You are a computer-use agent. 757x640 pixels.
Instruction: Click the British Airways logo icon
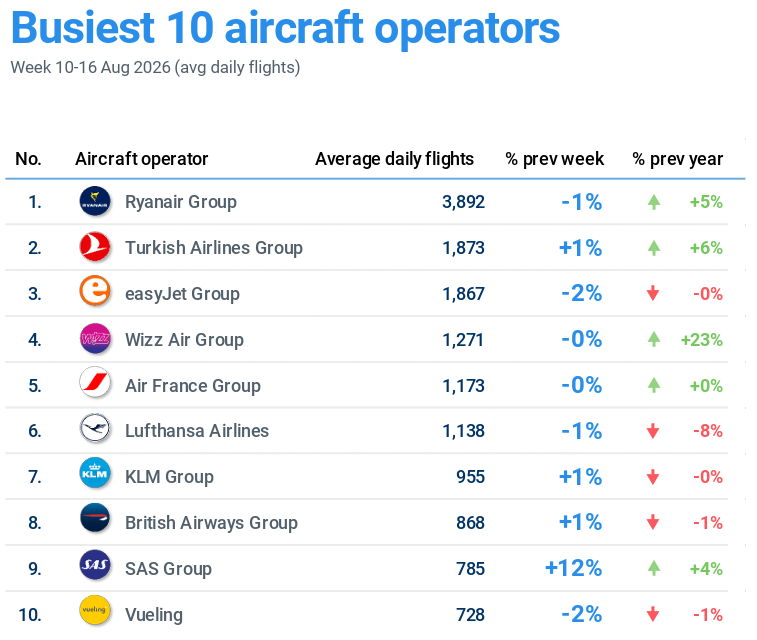coord(95,519)
